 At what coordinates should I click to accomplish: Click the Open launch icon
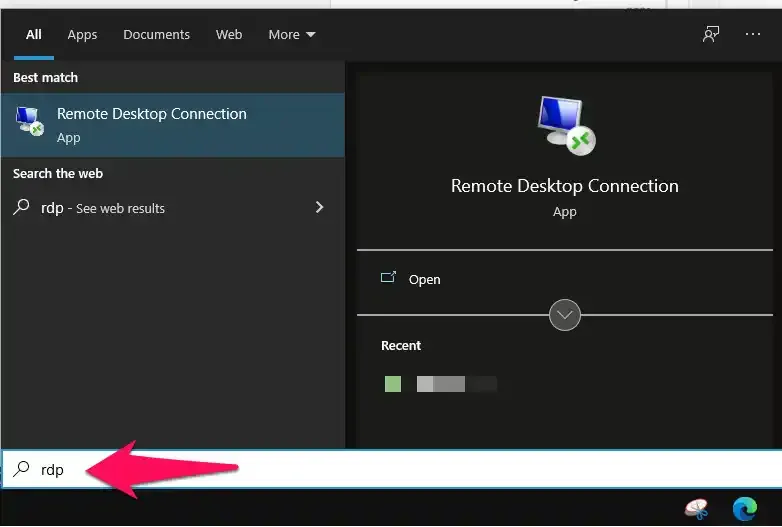point(389,277)
